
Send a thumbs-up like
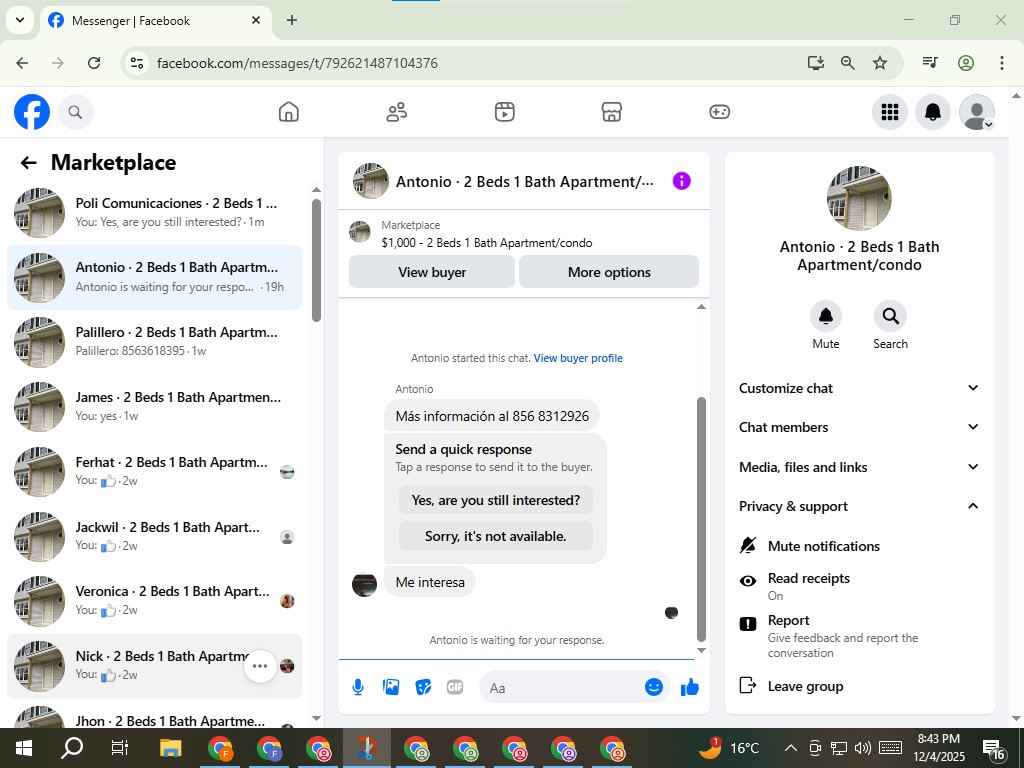point(690,687)
